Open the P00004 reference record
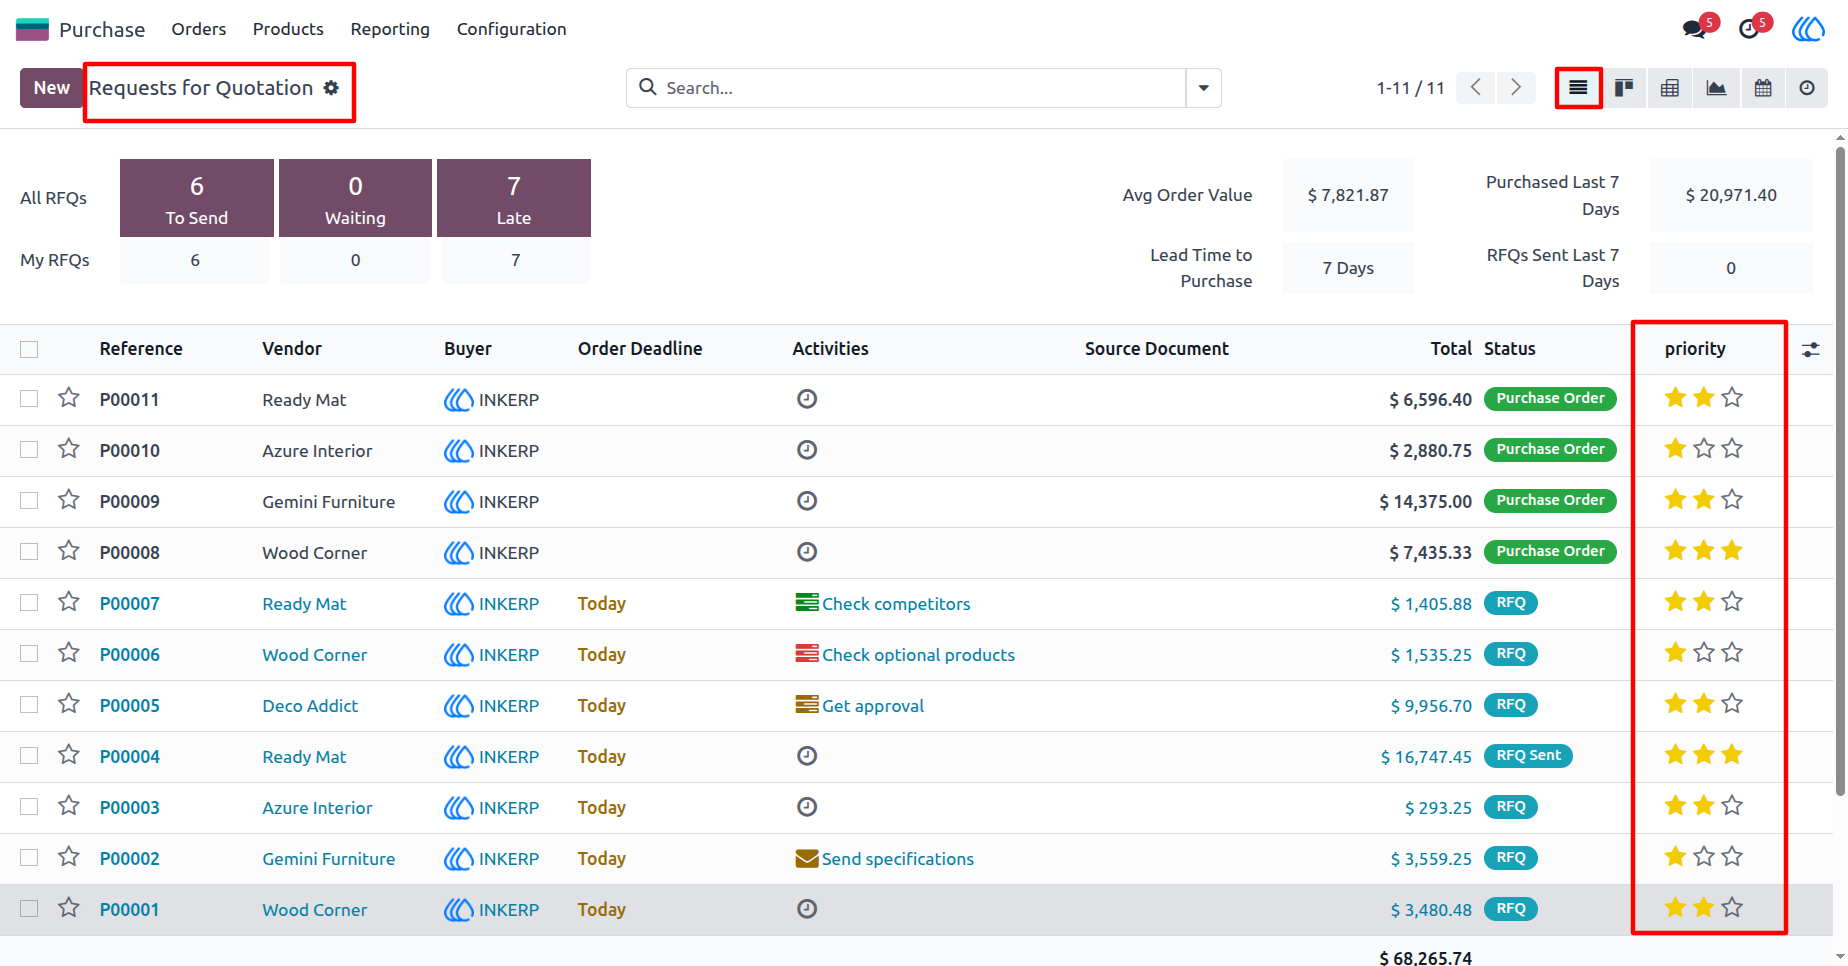Viewport: 1848px width, 966px height. point(130,757)
